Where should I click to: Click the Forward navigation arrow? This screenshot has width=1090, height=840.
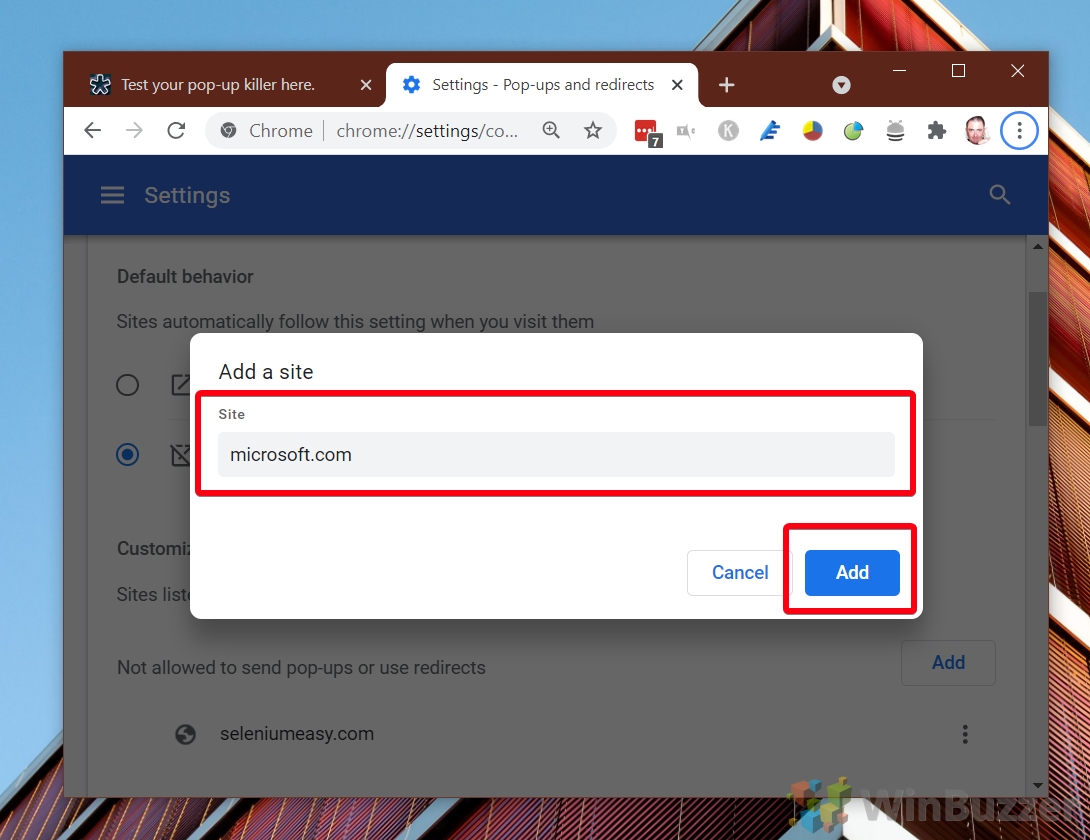coord(134,131)
